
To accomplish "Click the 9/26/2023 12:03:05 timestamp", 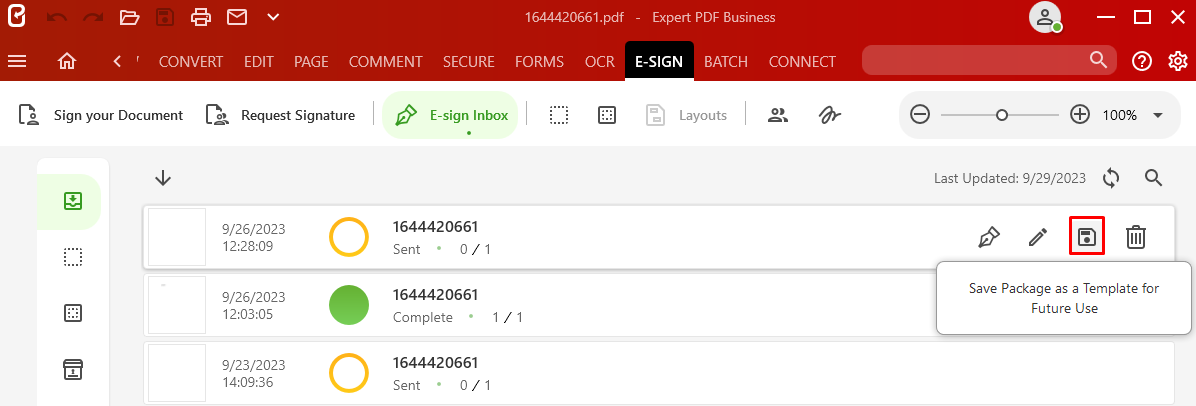I will pos(253,305).
